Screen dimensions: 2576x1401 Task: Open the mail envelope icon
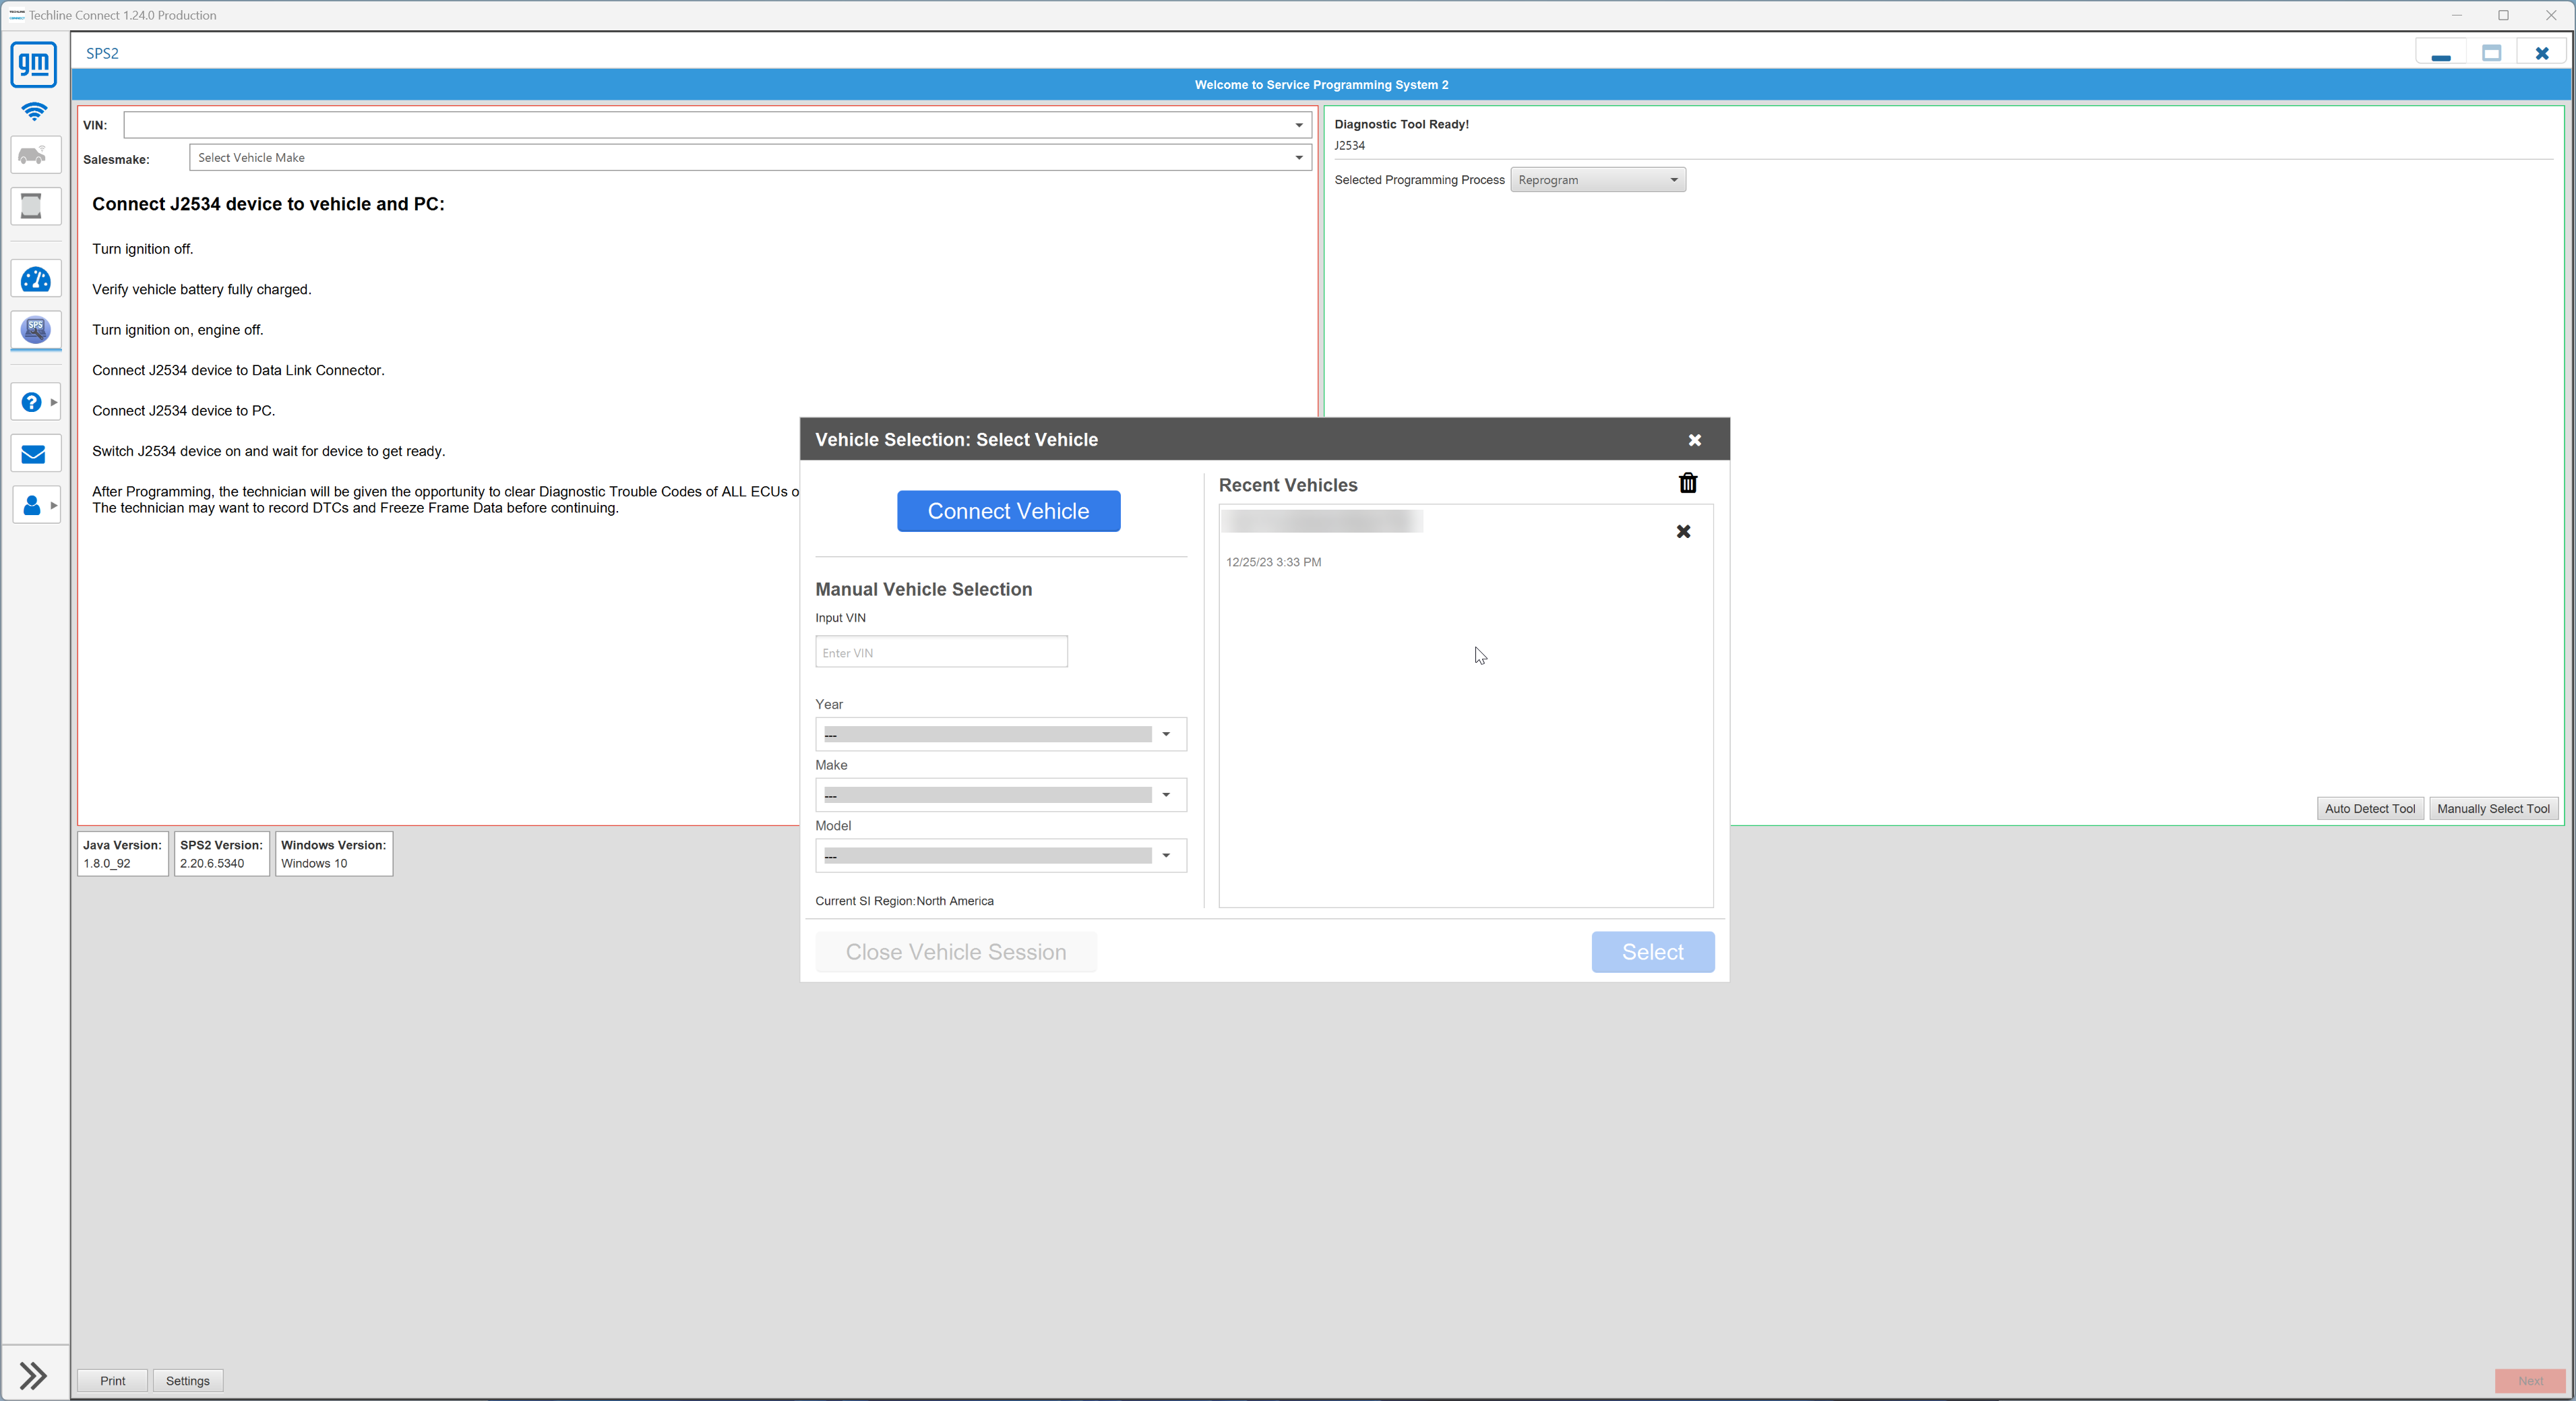[35, 454]
